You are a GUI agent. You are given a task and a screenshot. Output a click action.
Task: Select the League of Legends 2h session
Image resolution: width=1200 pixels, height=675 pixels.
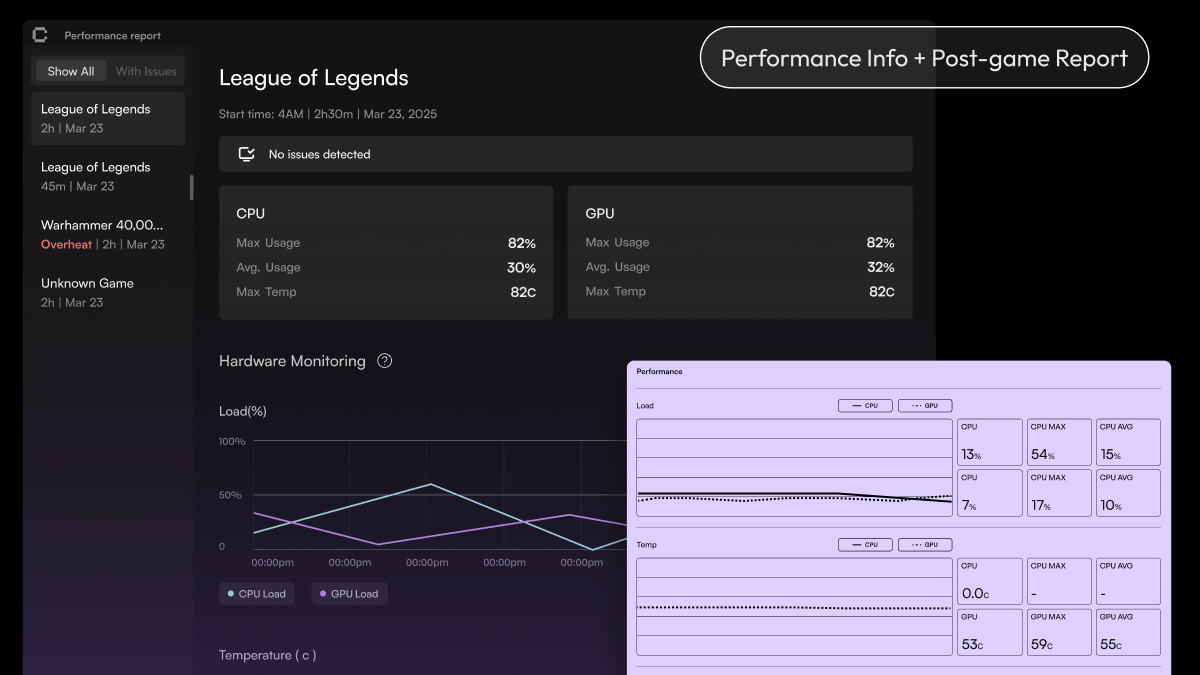point(108,118)
